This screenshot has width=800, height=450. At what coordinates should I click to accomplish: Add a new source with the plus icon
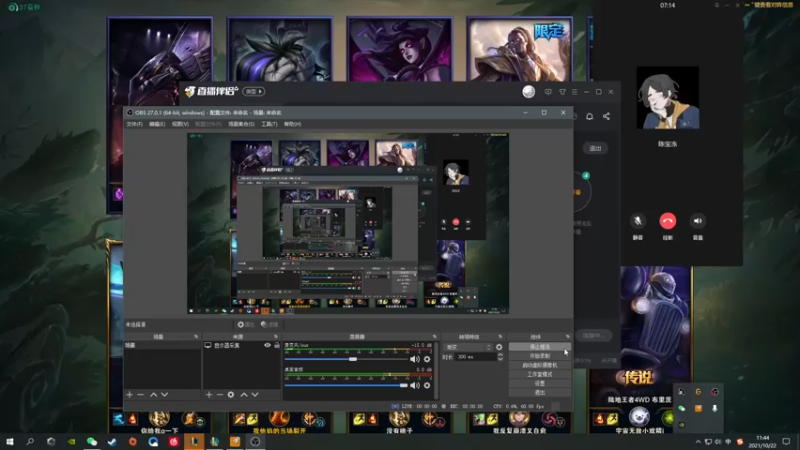(209, 394)
